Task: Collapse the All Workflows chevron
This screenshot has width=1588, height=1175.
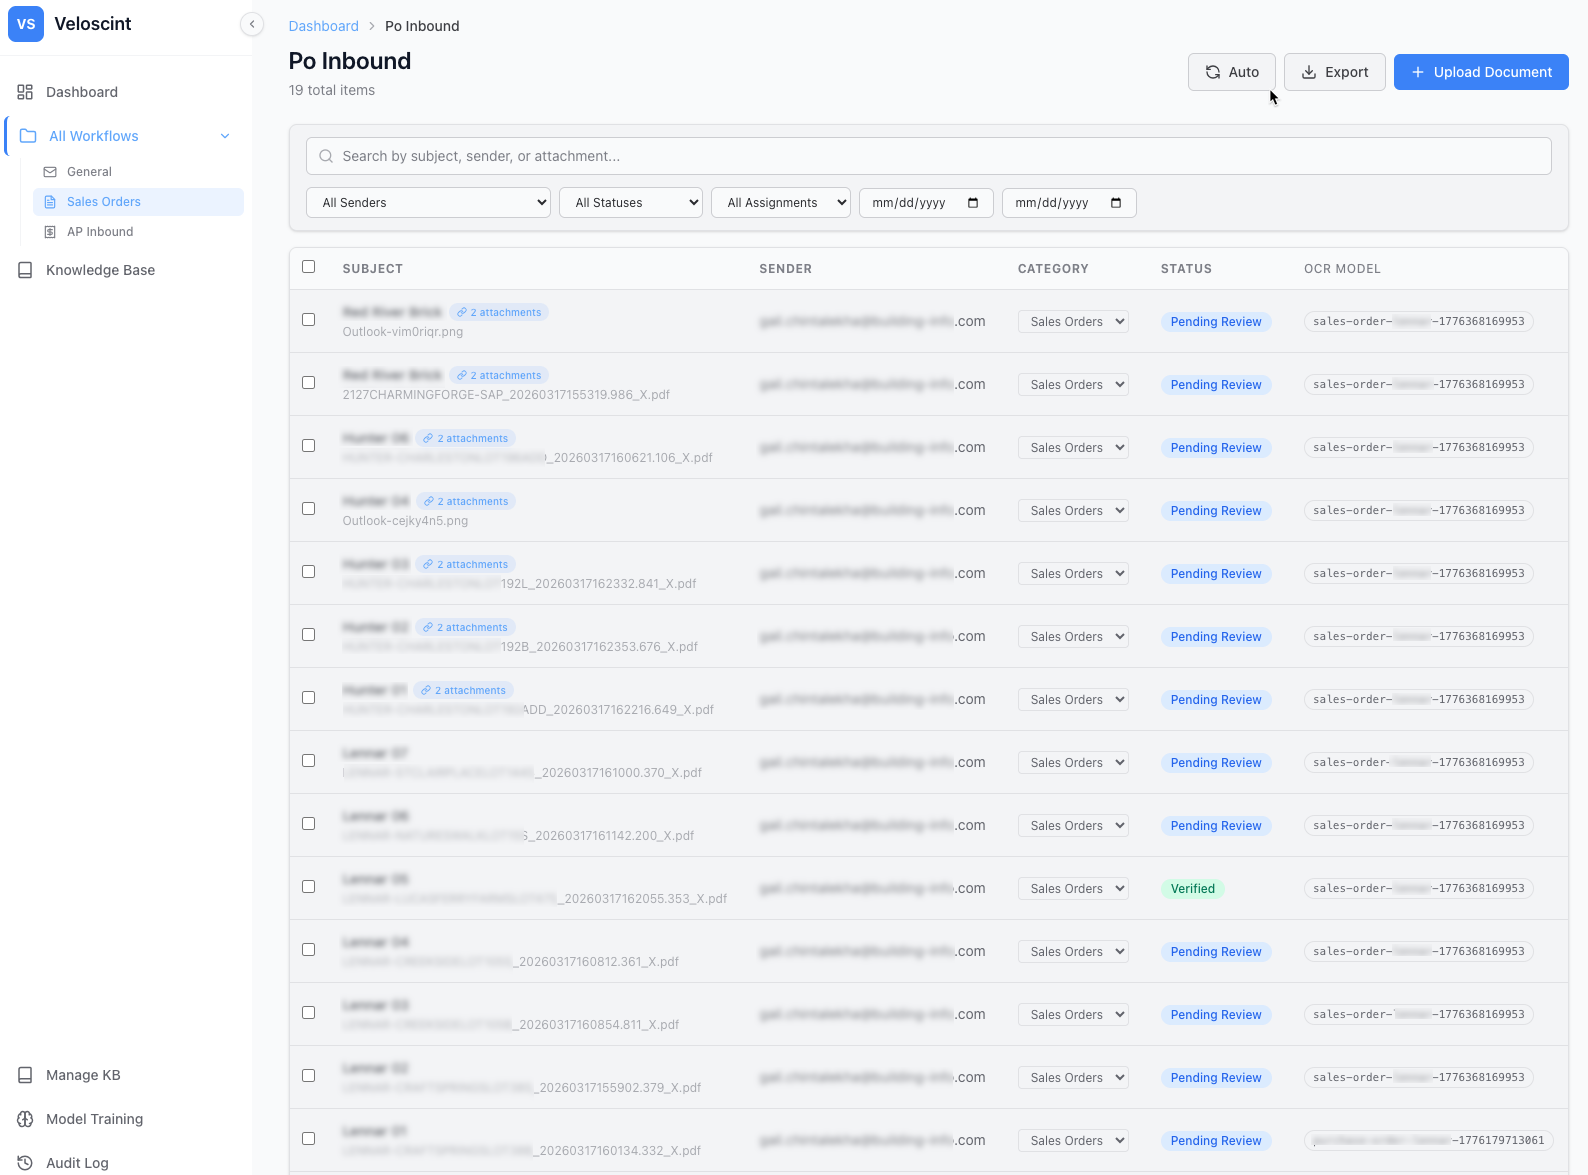Action: click(225, 136)
